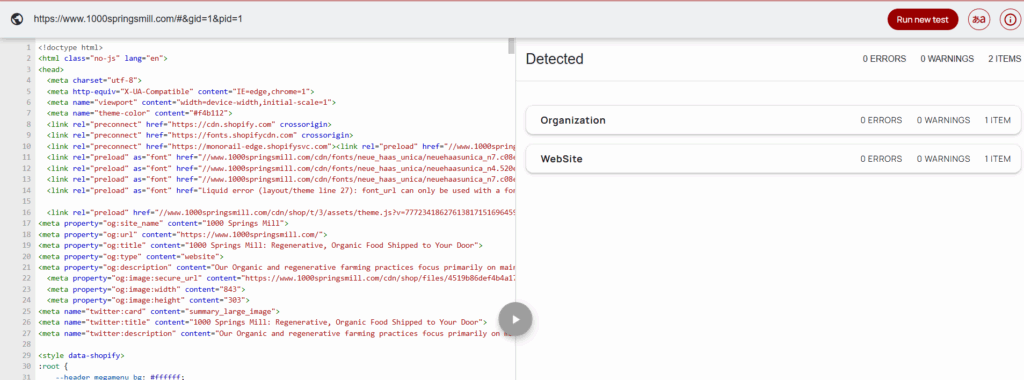Click the 2 ITEMS summary count
Screen dimensions: 1024x380
pyautogui.click(x=1004, y=59)
